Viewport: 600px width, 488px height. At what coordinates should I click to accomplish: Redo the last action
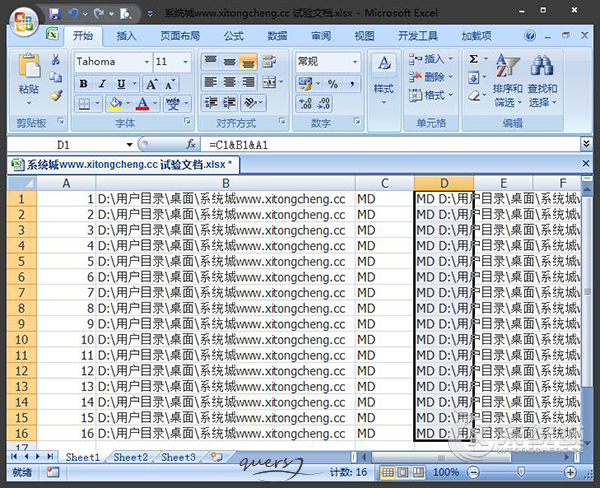(99, 14)
